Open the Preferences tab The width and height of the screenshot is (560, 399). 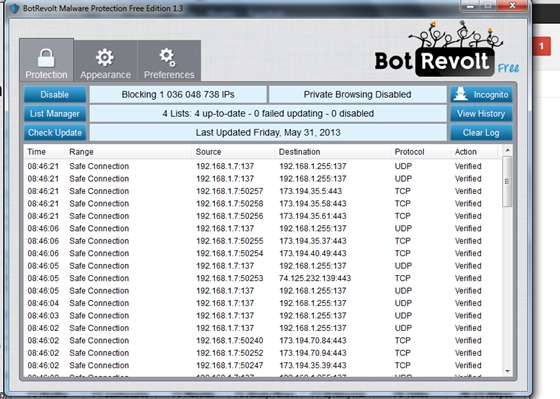[169, 61]
